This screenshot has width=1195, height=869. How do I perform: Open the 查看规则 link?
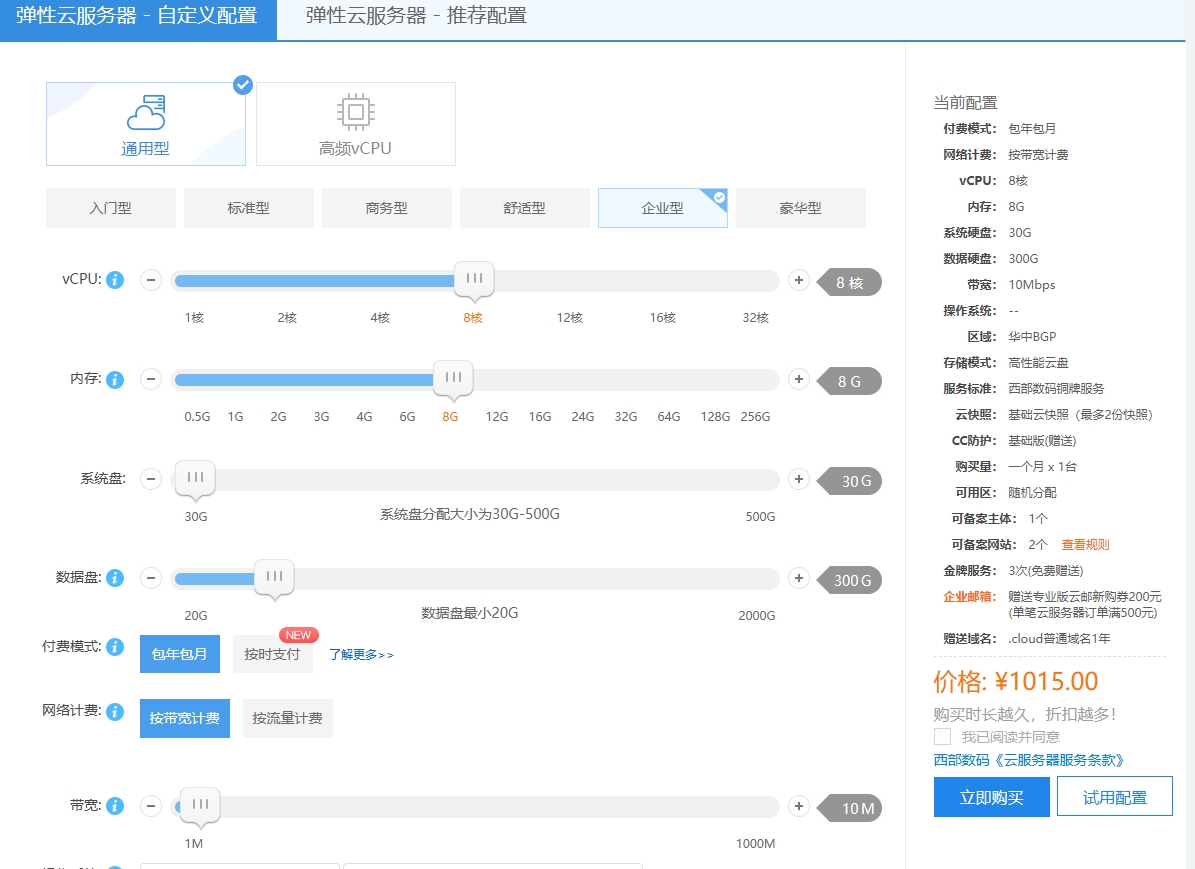1085,544
